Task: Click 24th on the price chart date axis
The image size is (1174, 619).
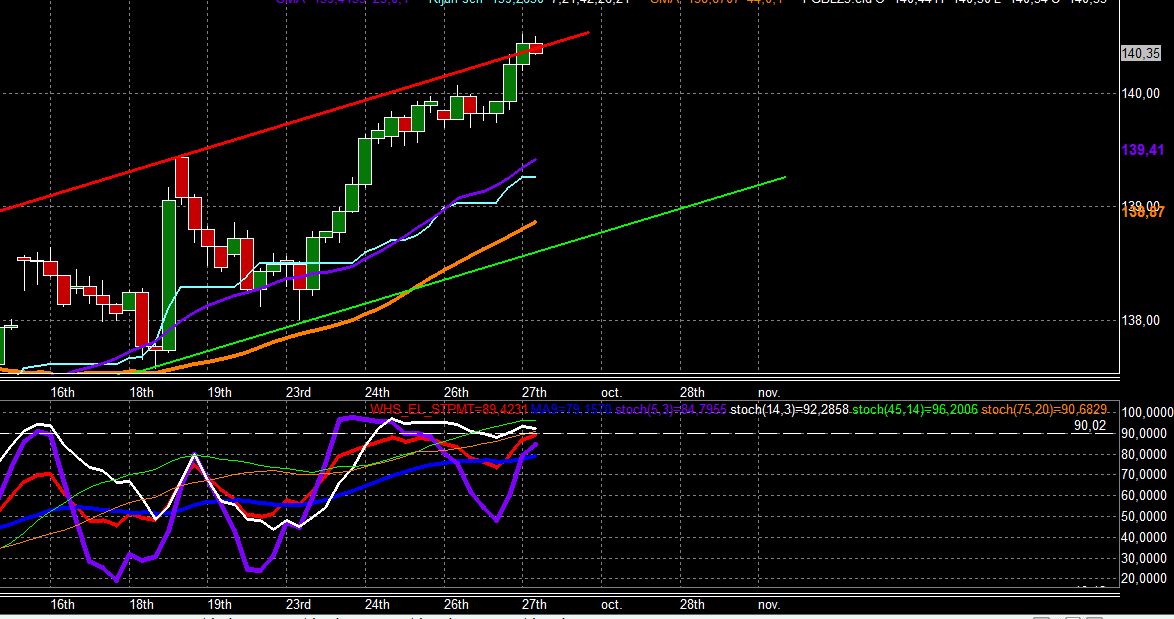Action: (x=377, y=392)
